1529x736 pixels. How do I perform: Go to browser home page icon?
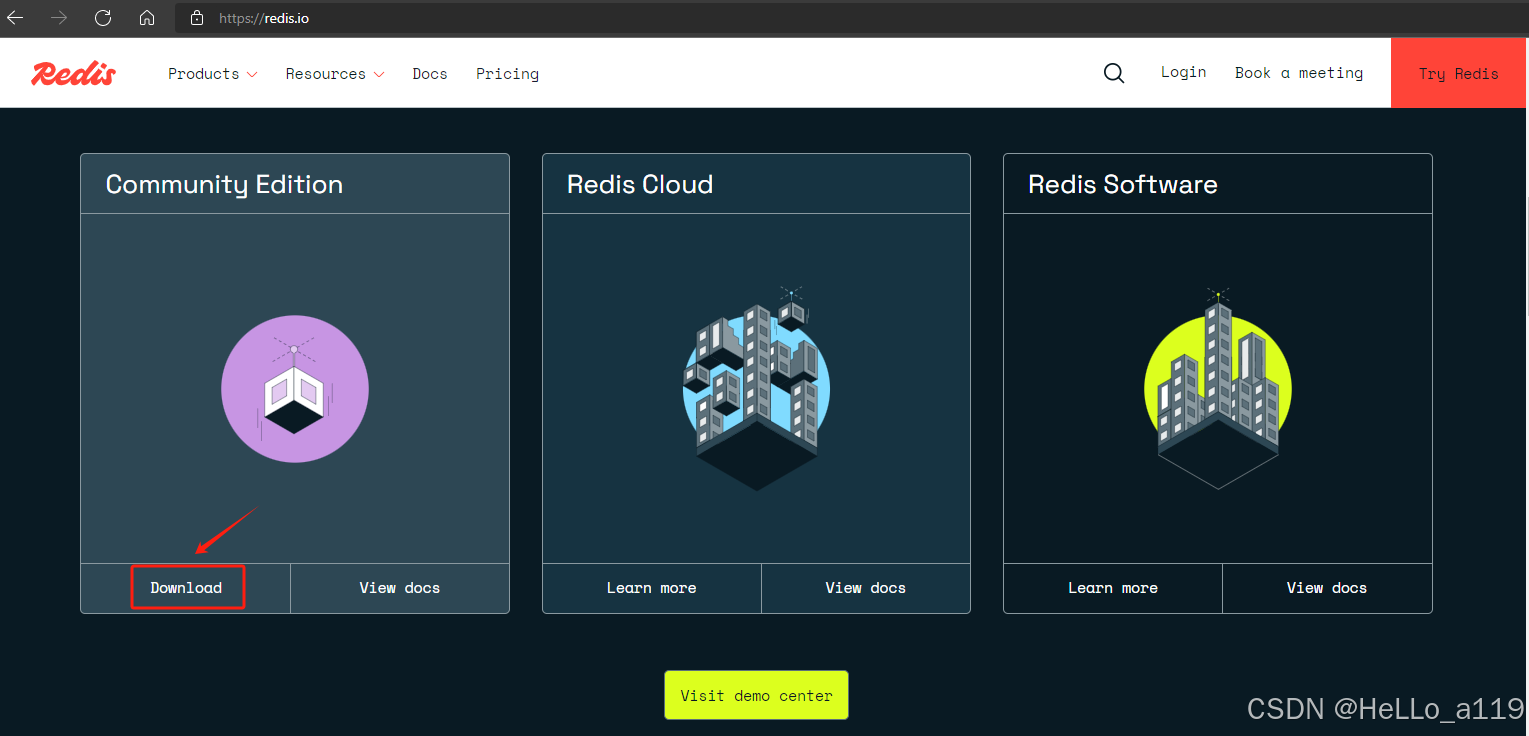147,18
